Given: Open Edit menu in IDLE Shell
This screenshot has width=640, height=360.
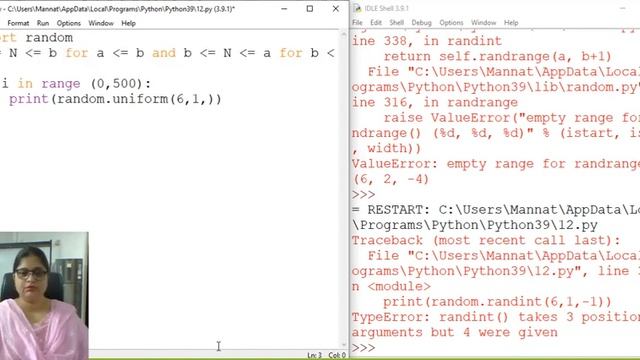Looking at the screenshot, I should (376, 22).
